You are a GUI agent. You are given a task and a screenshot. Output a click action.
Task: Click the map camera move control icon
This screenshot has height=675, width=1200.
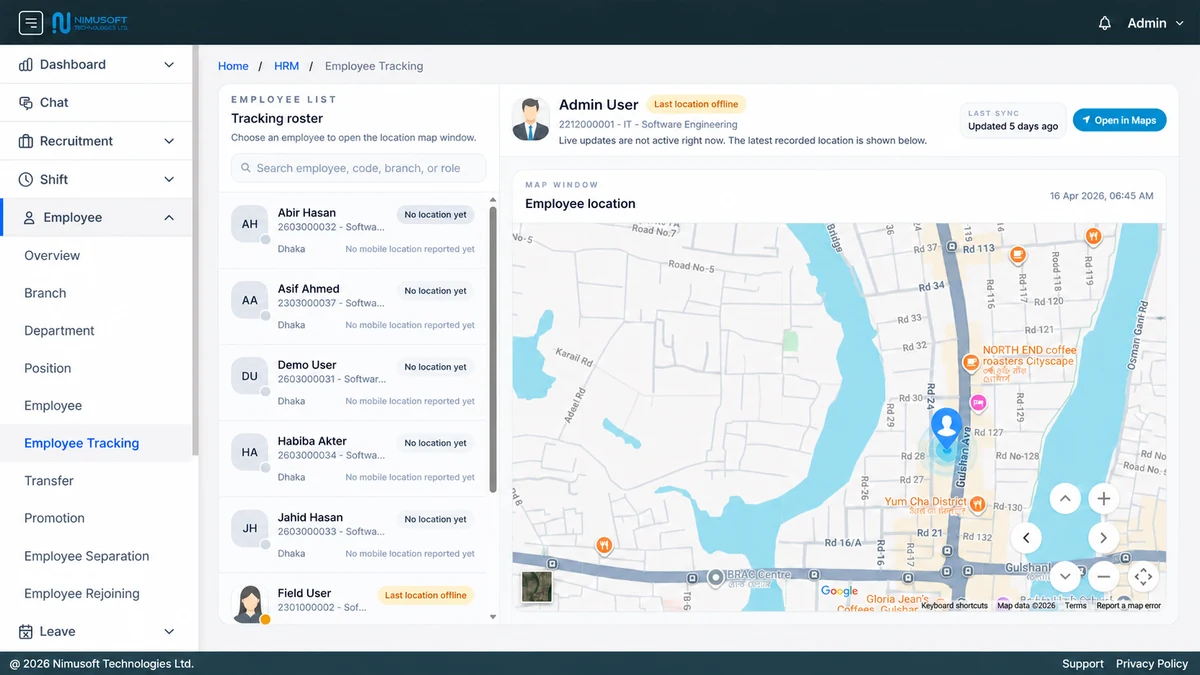click(x=1143, y=576)
